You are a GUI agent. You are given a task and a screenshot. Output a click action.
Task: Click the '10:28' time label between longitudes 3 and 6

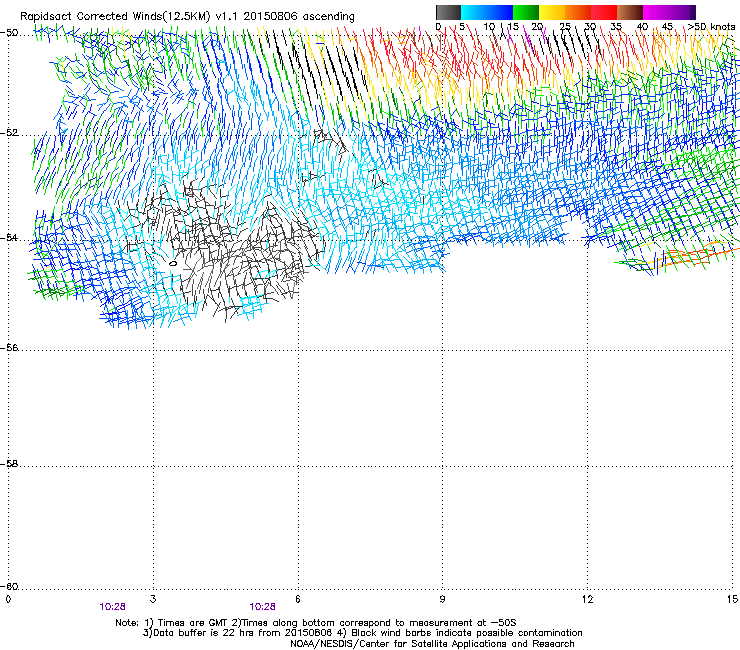262,607
